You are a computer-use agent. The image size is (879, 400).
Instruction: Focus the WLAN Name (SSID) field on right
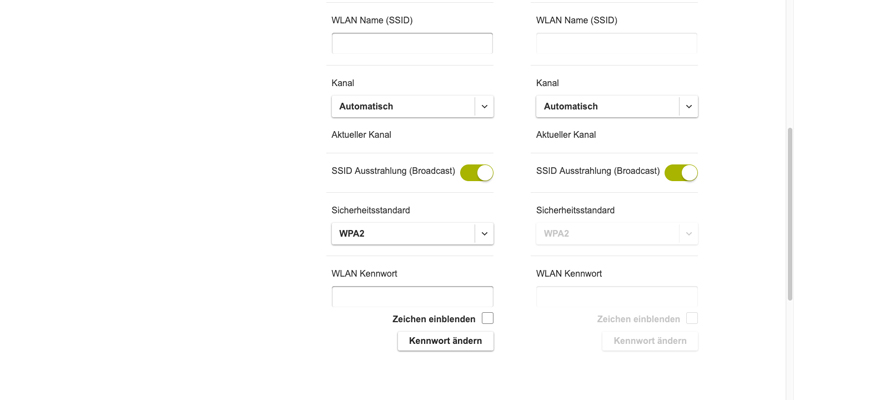(616, 44)
